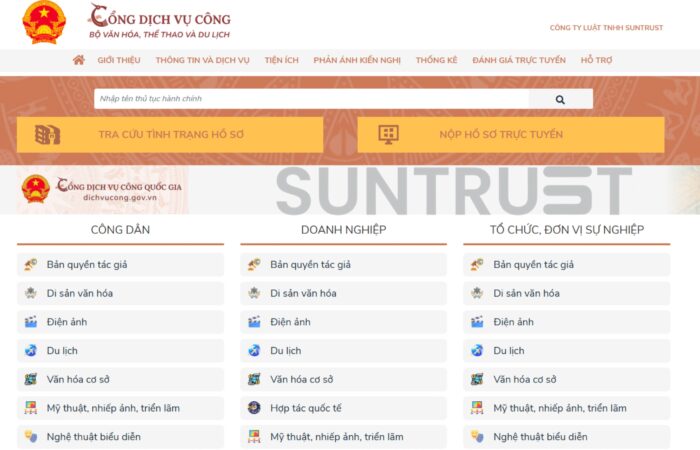Click Văn hóa cơ sở icon under Công dân
Viewport: 700px width, 450px height.
(x=31, y=379)
